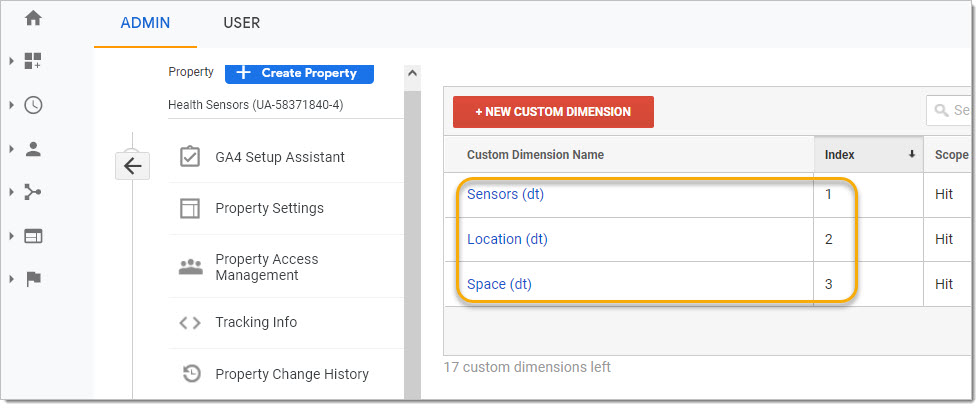Open the Audience person icon
The image size is (980, 408).
[33, 149]
